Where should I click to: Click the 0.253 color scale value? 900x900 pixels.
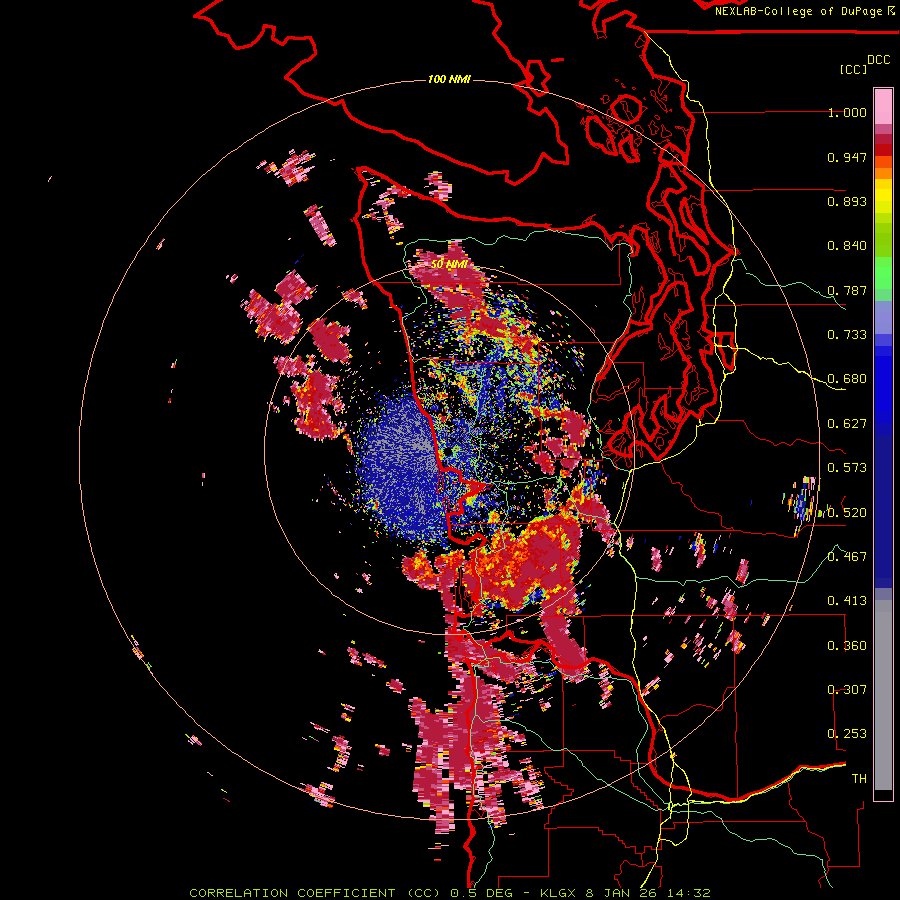coord(847,734)
